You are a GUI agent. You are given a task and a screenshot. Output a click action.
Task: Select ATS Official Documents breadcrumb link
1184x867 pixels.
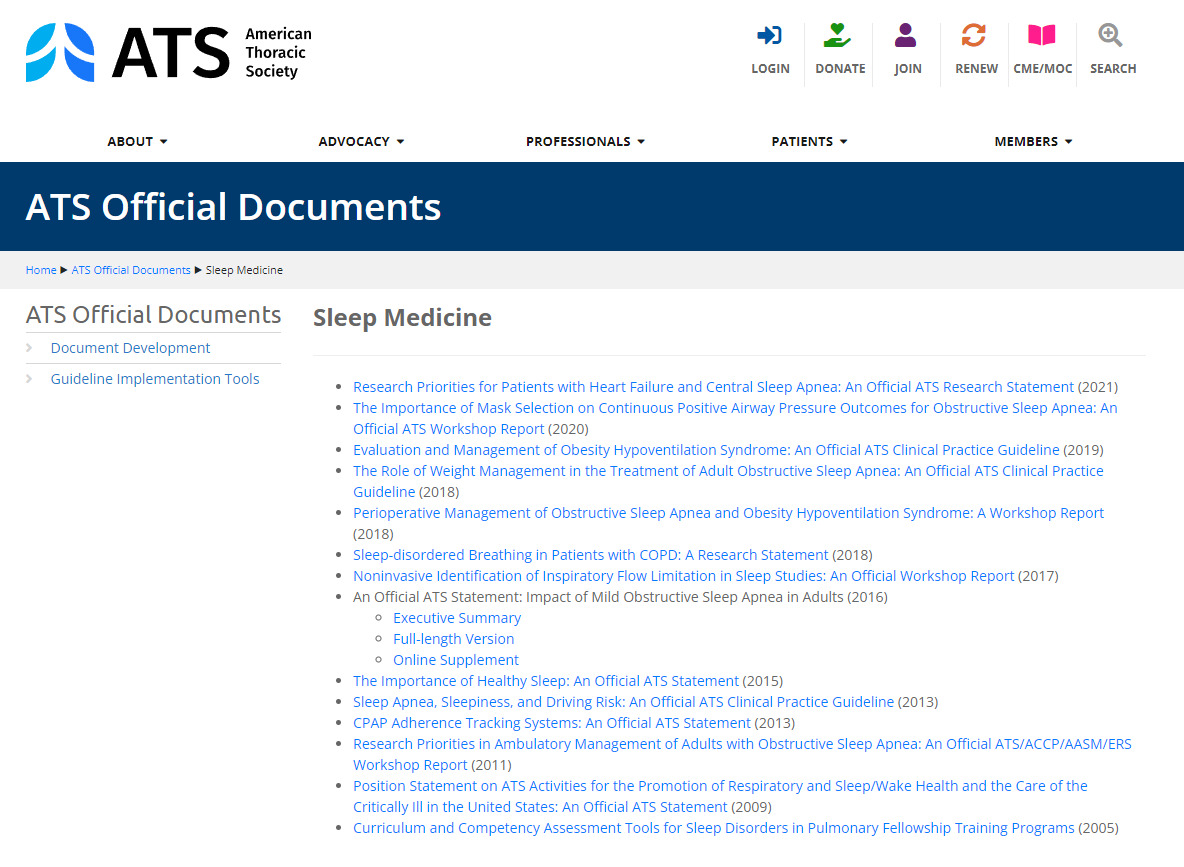click(131, 270)
